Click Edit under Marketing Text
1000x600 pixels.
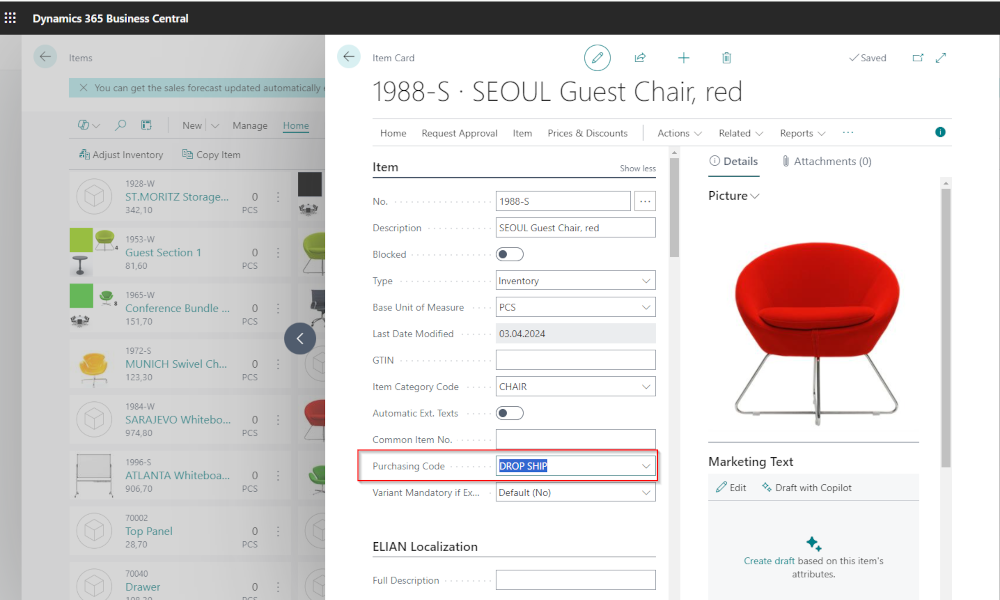click(731, 487)
